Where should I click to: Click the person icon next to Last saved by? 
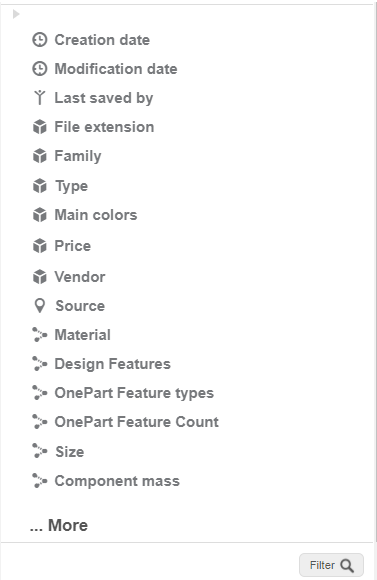click(x=40, y=98)
